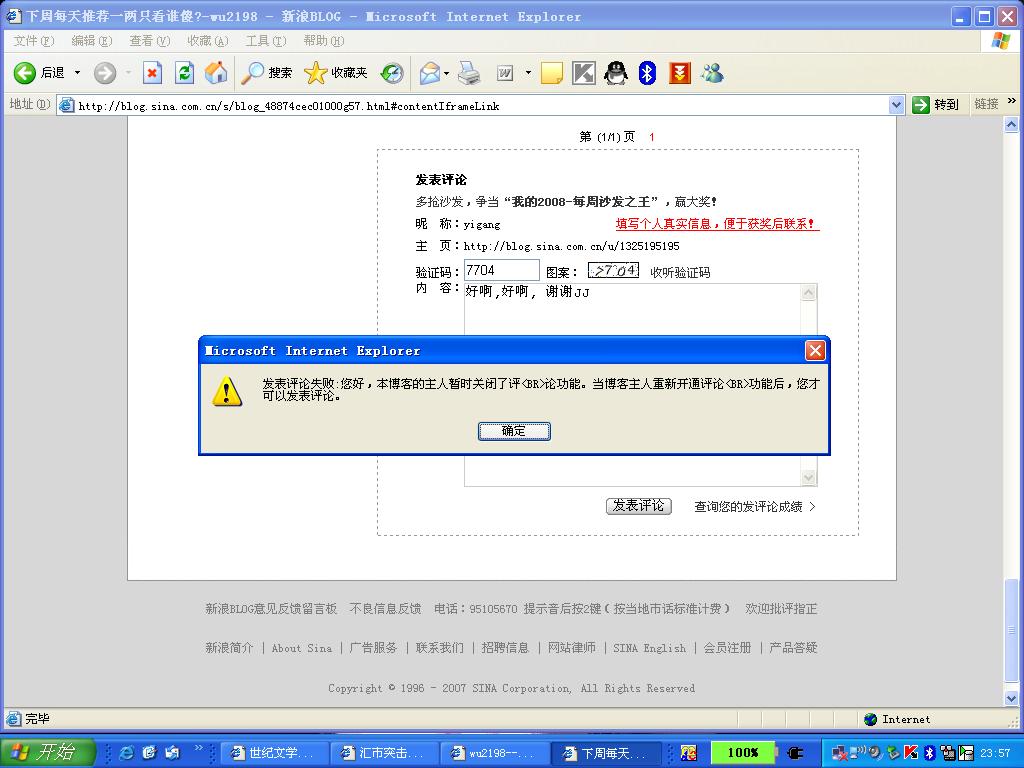The image size is (1024, 768).
Task: Launch Internet Explorer from Quick Launch
Action: (x=127, y=753)
